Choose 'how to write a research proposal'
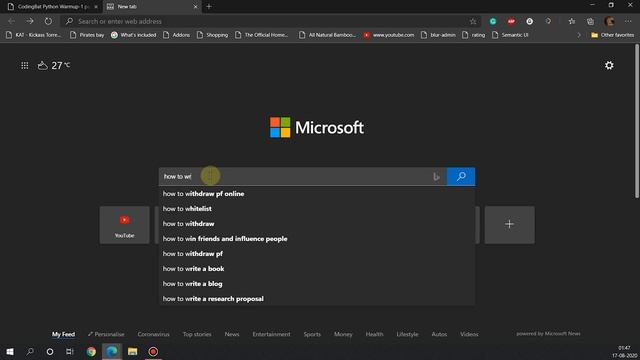 (317, 299)
